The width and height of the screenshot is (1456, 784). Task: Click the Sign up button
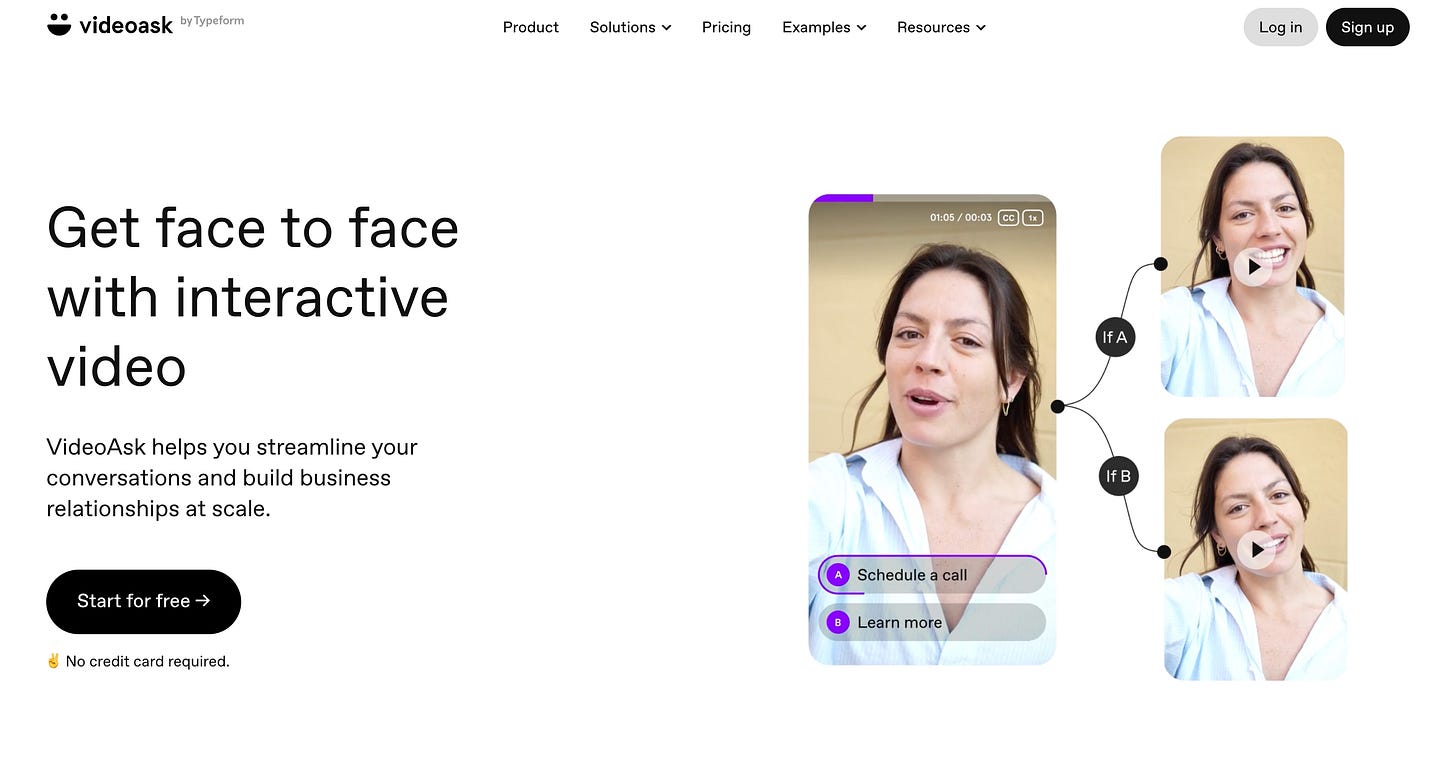click(1367, 27)
